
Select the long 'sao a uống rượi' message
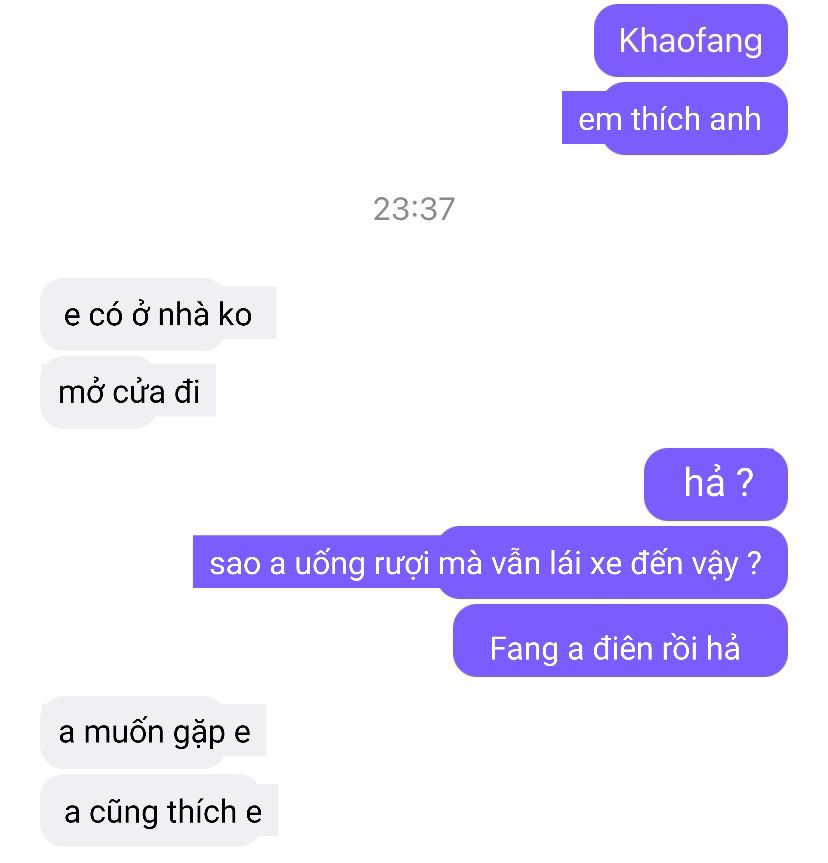pos(490,562)
